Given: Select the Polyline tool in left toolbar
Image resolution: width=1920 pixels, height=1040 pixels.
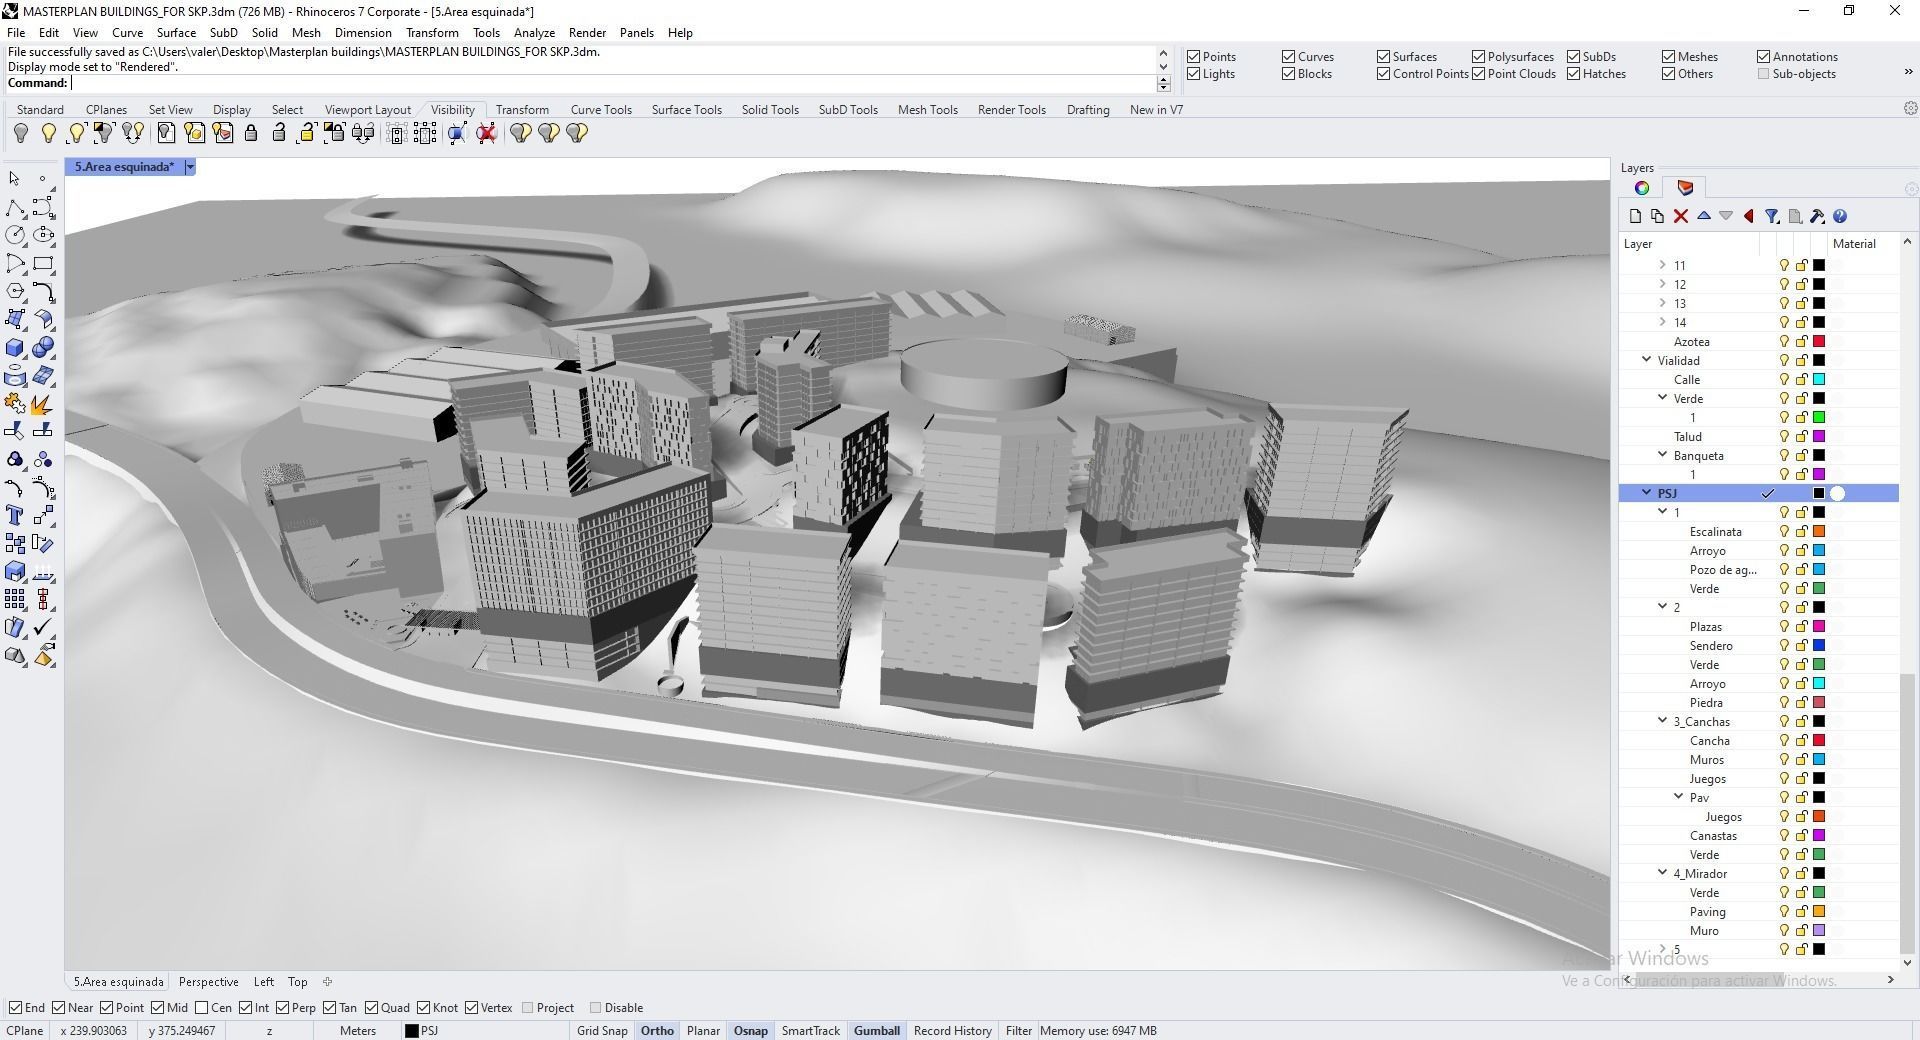Looking at the screenshot, I should [15, 207].
